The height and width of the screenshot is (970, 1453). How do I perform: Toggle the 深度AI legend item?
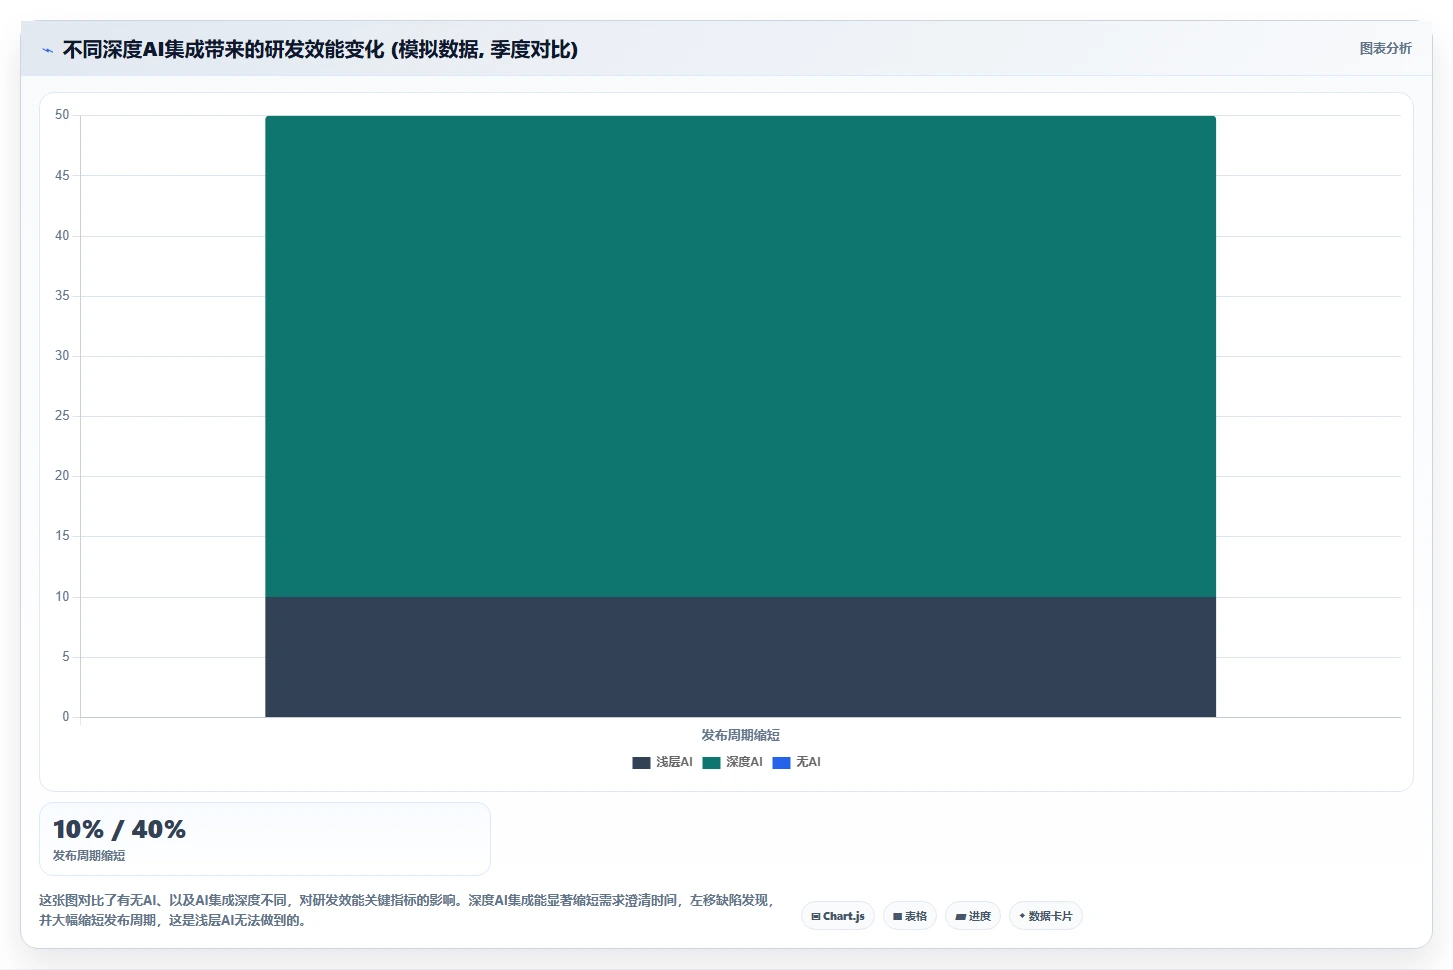[x=732, y=762]
